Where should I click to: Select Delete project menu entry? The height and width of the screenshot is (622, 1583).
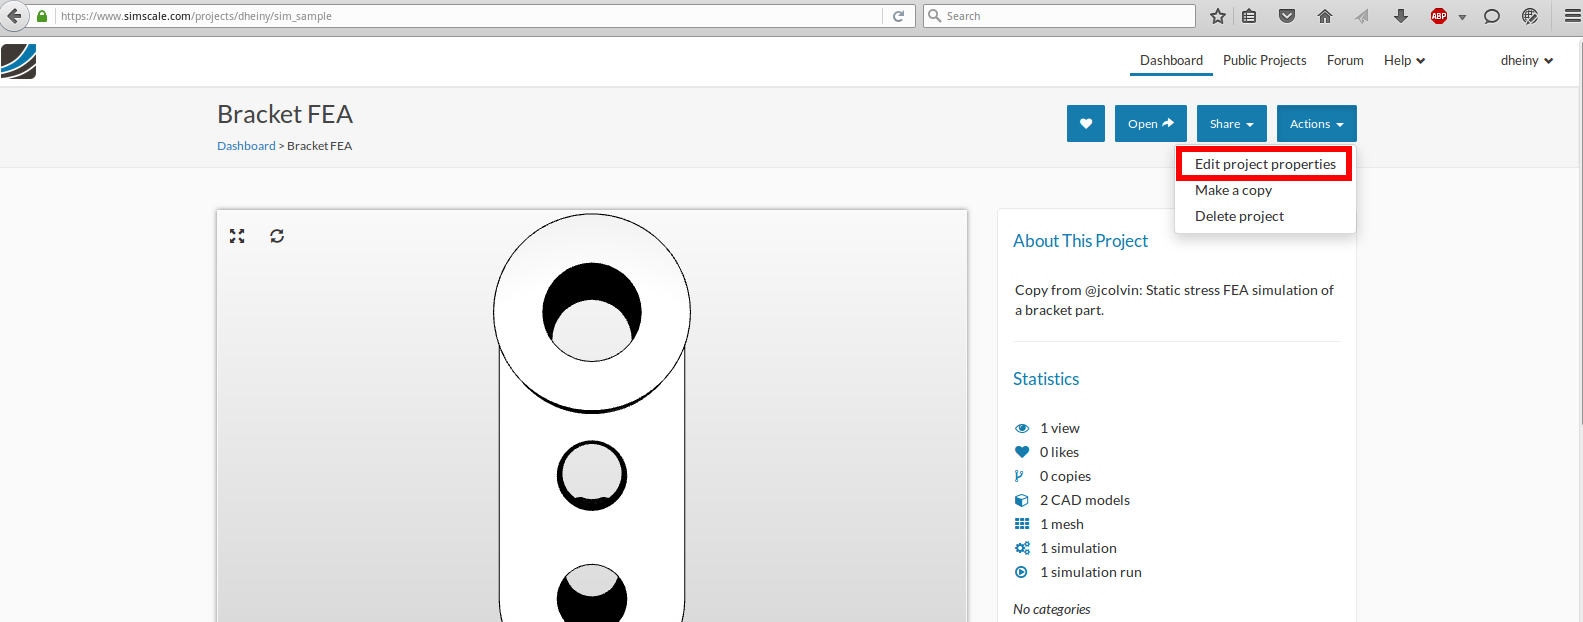tap(1239, 216)
